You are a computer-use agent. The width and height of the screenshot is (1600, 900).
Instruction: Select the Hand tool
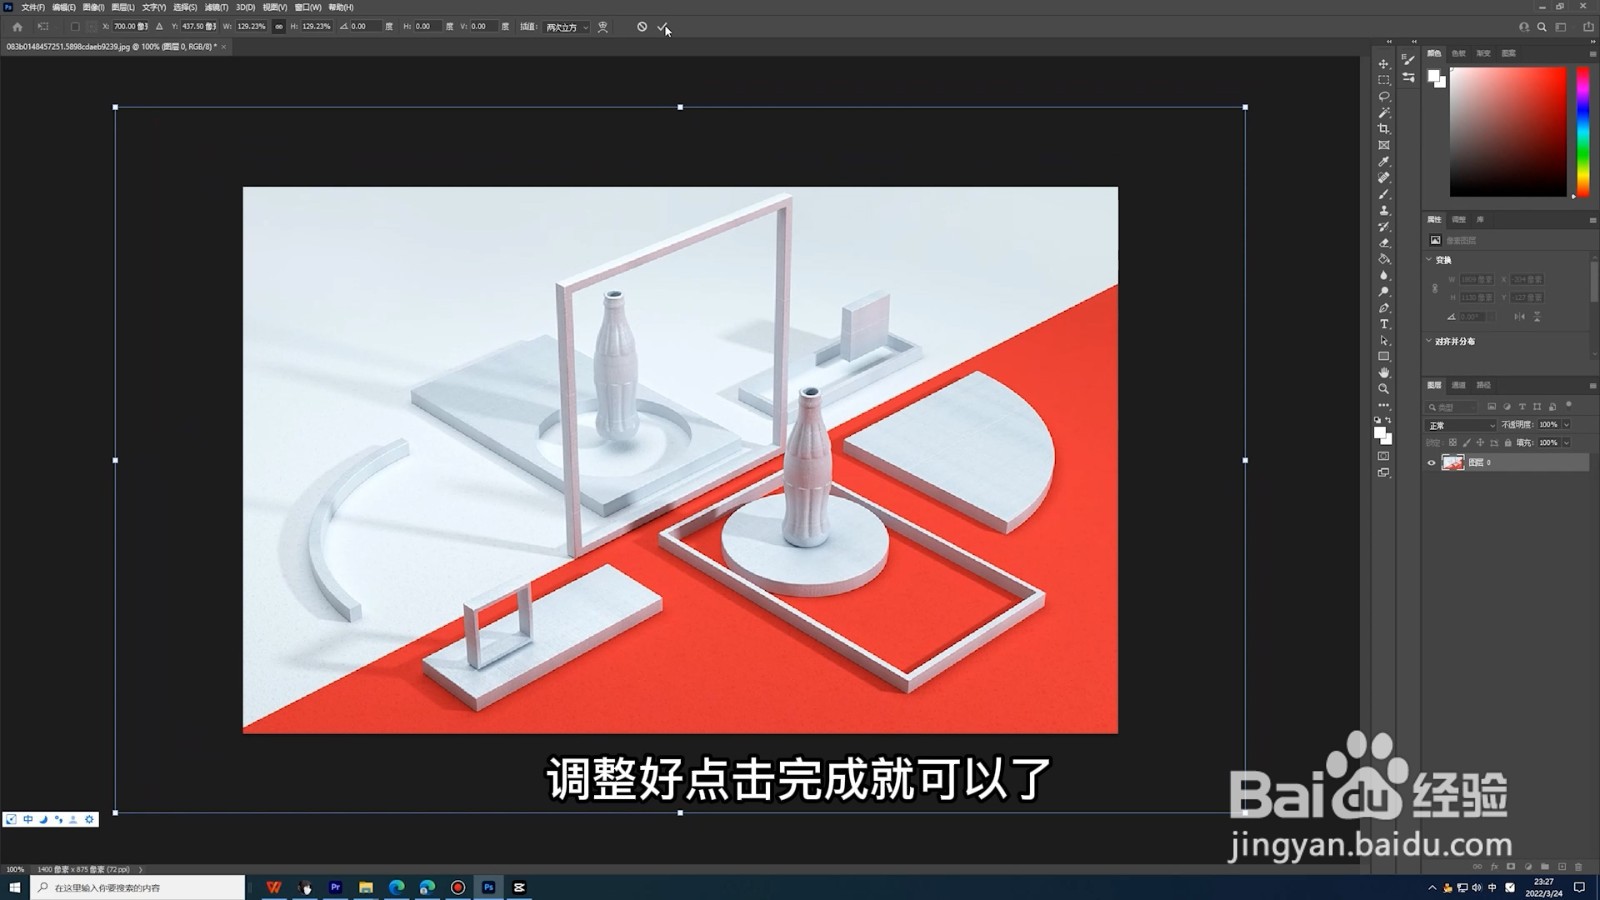coord(1384,373)
